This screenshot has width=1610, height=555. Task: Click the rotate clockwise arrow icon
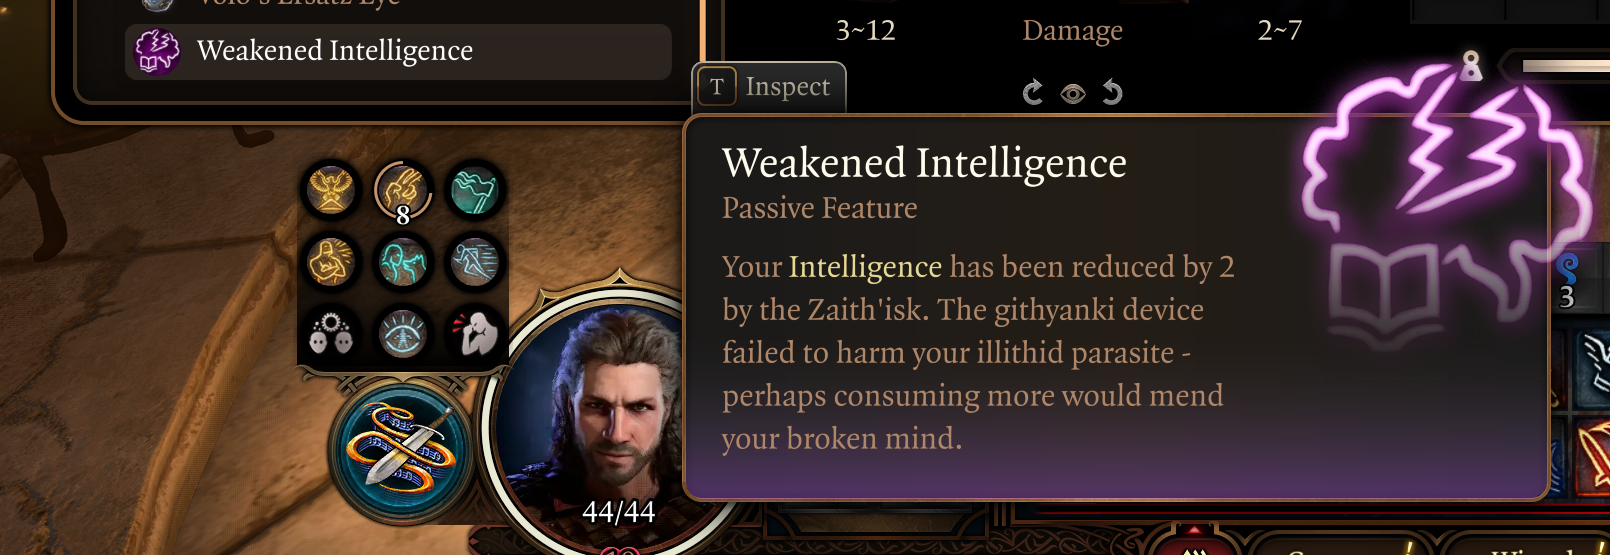(x=1033, y=93)
